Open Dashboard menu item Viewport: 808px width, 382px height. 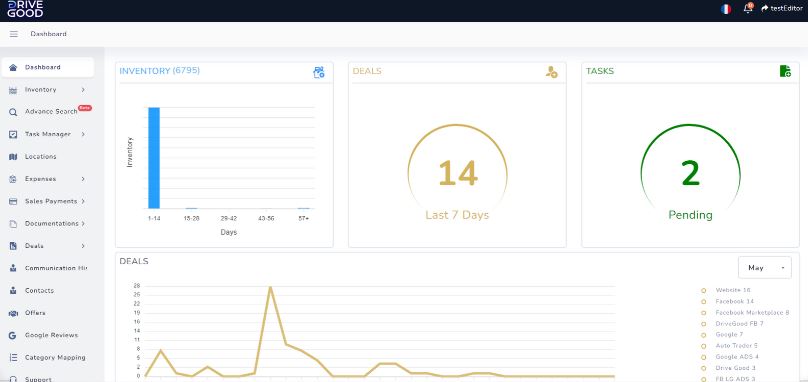click(x=48, y=67)
